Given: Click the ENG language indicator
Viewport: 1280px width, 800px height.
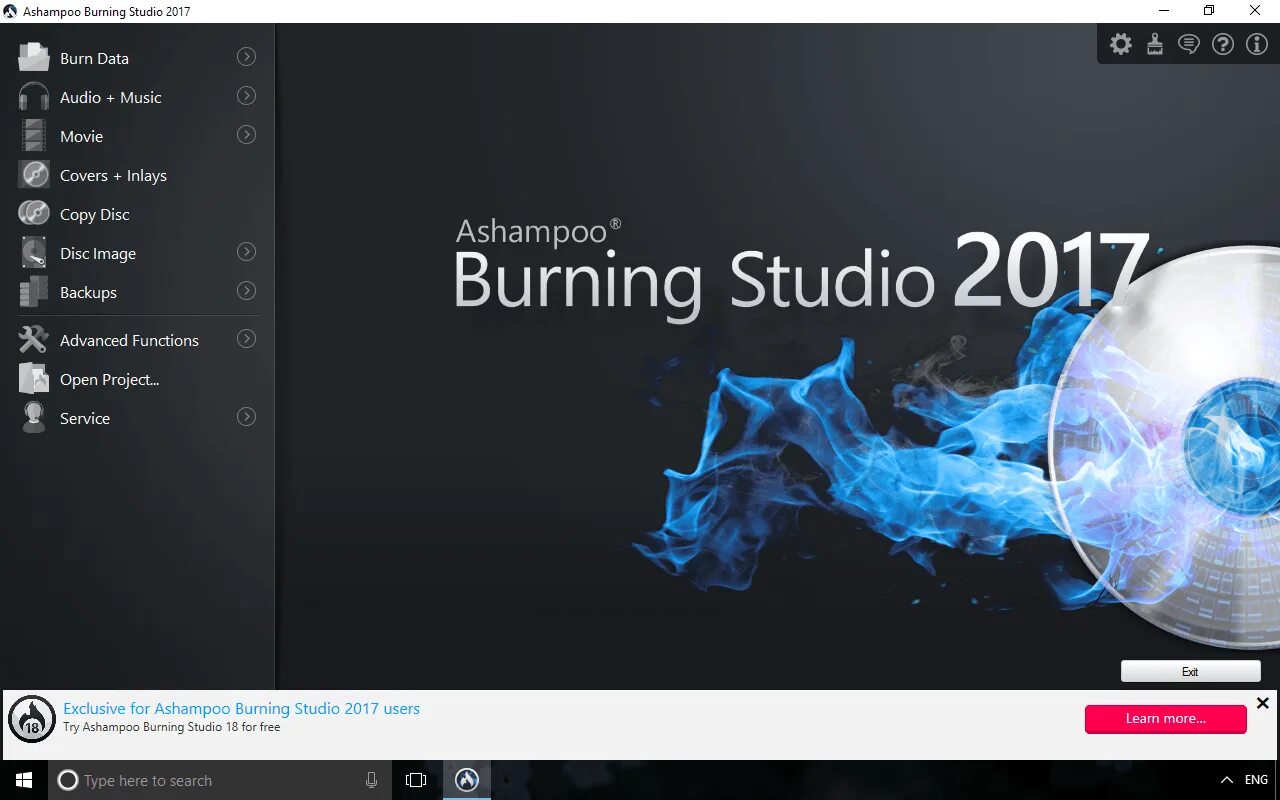Looking at the screenshot, I should [1257, 780].
